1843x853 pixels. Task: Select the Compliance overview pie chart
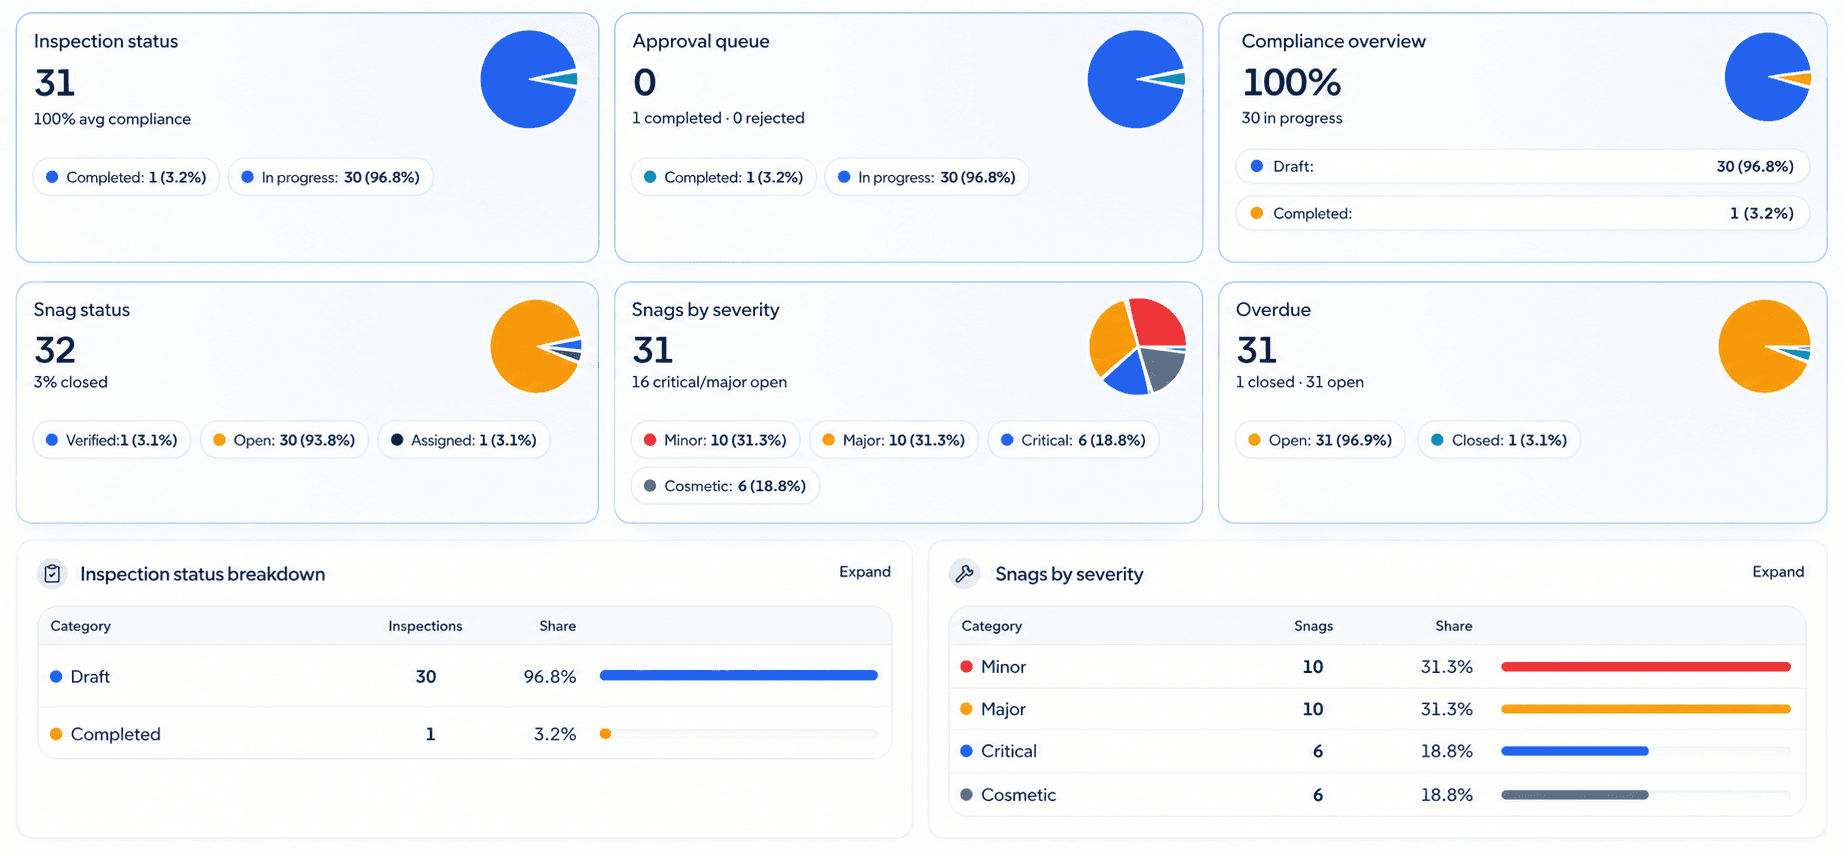1768,77
